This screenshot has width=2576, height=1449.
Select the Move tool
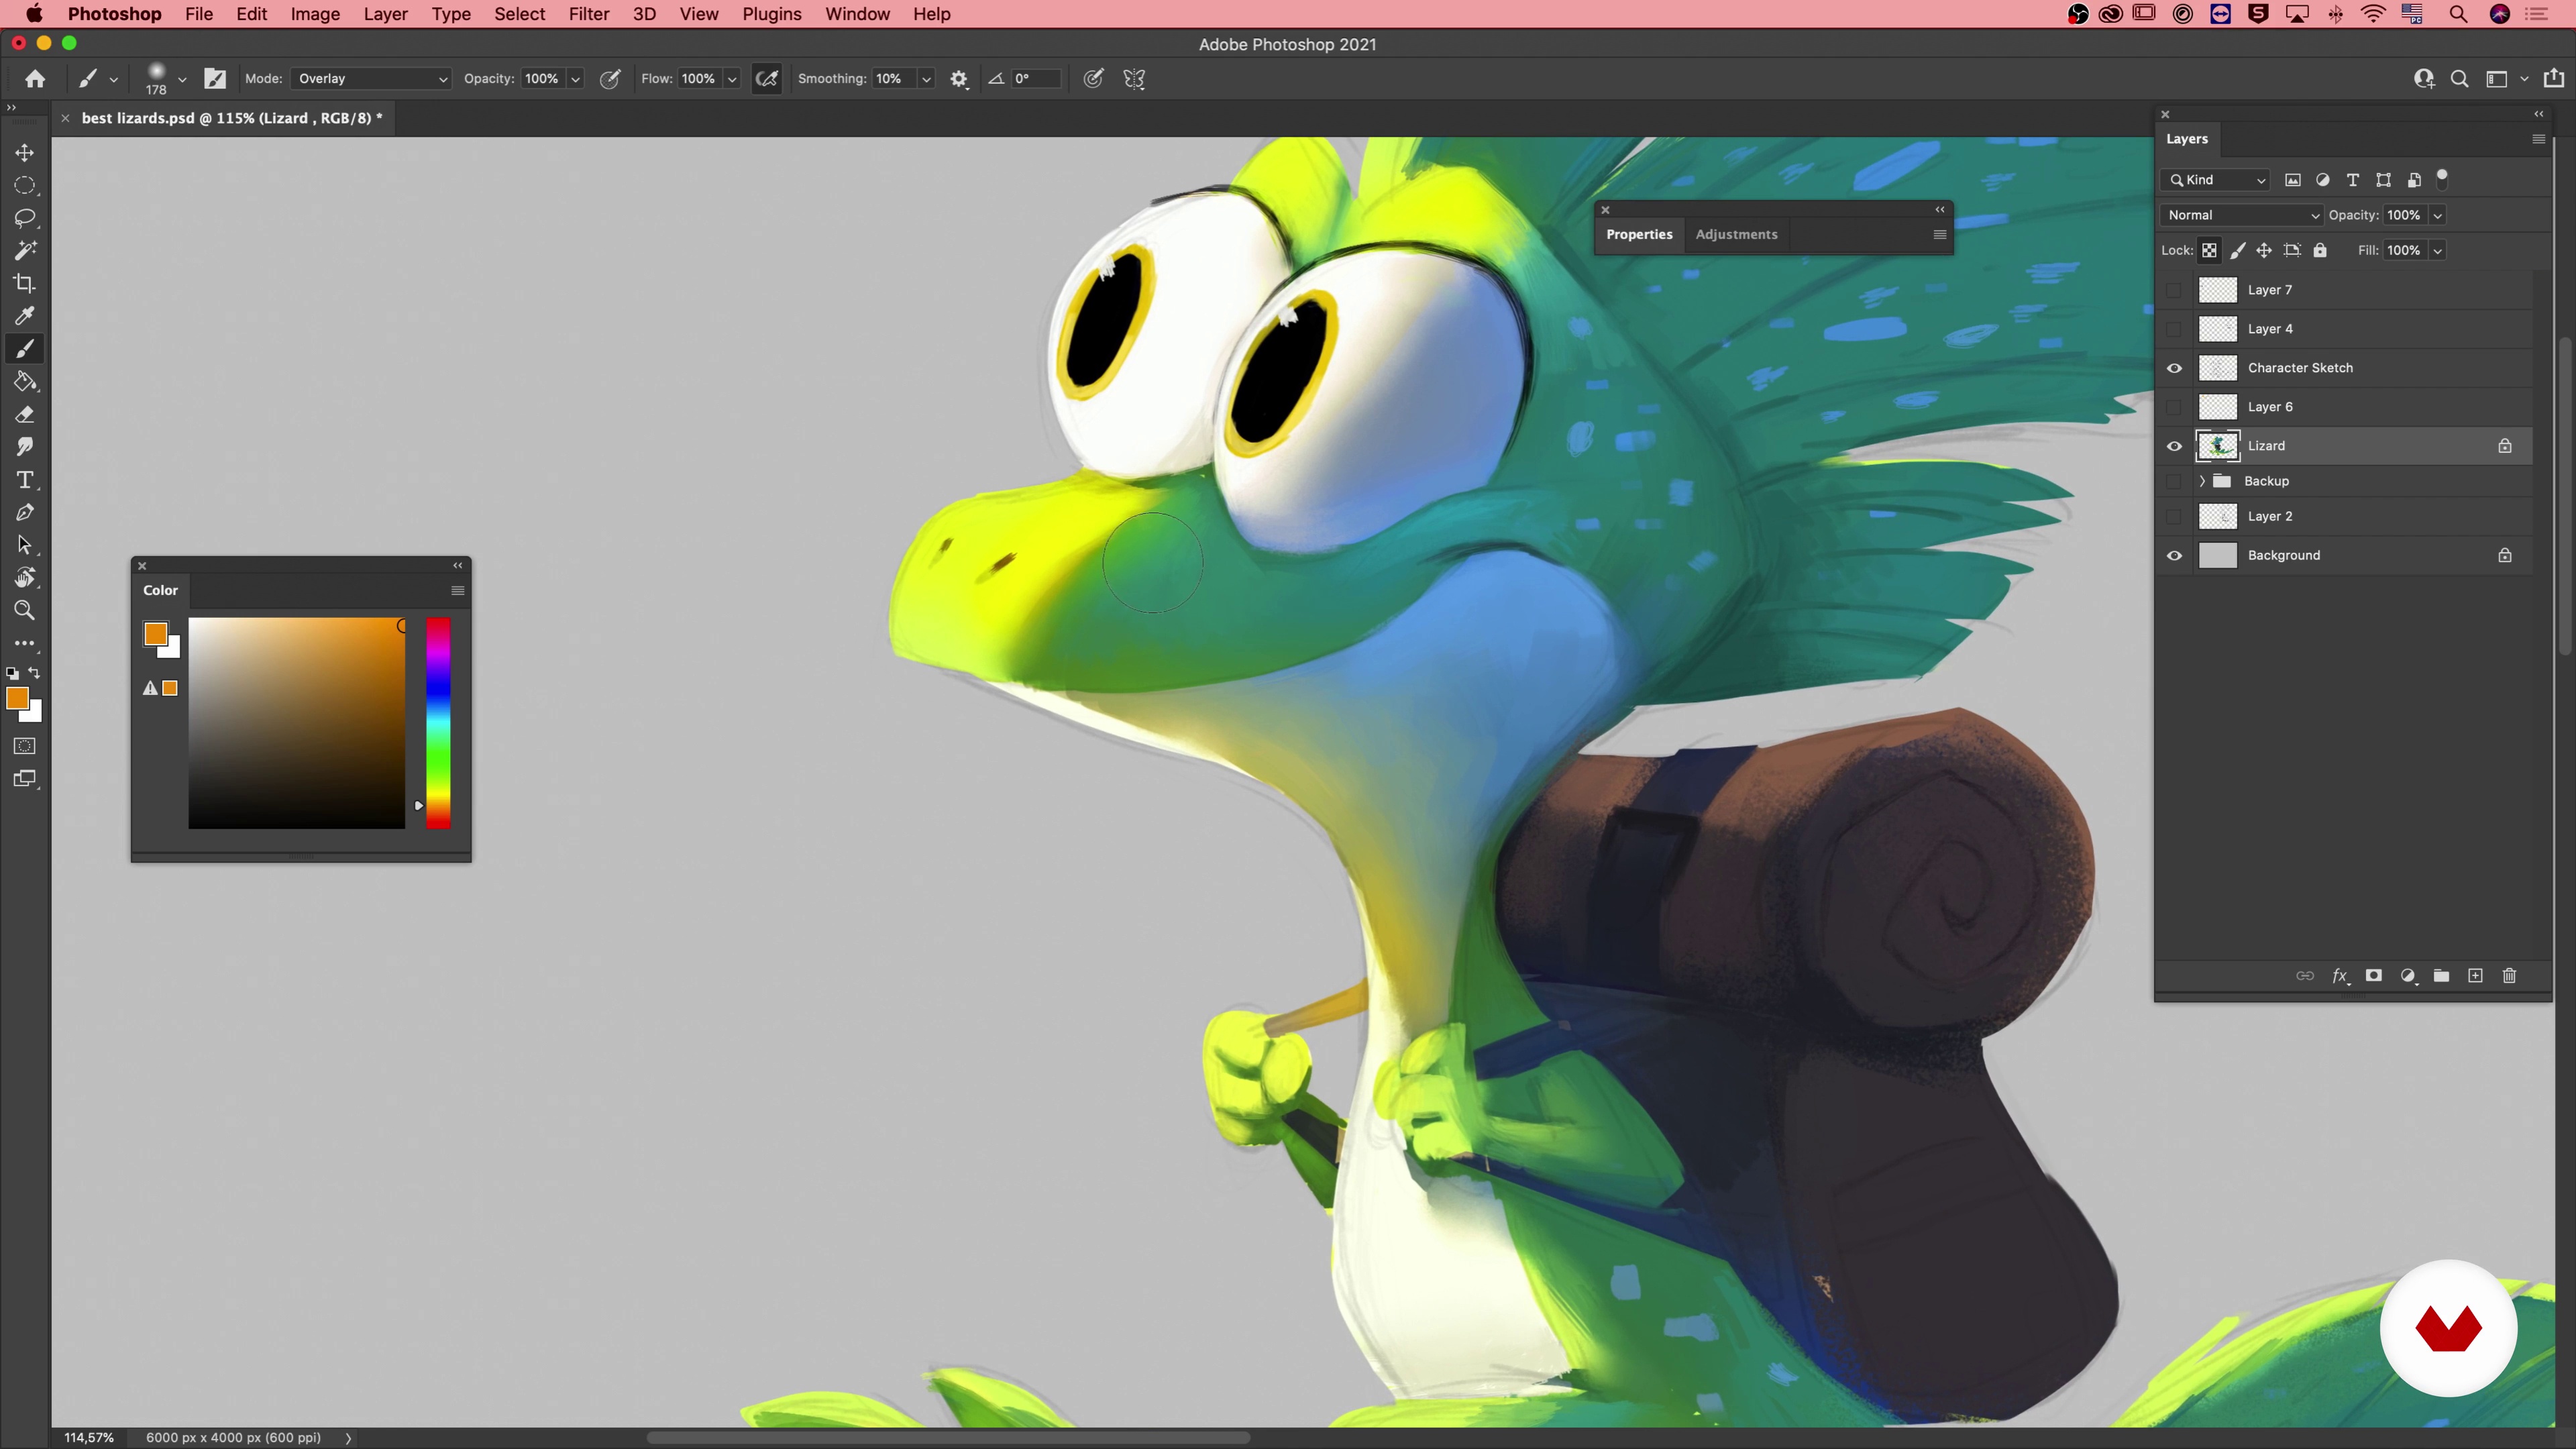(x=25, y=152)
